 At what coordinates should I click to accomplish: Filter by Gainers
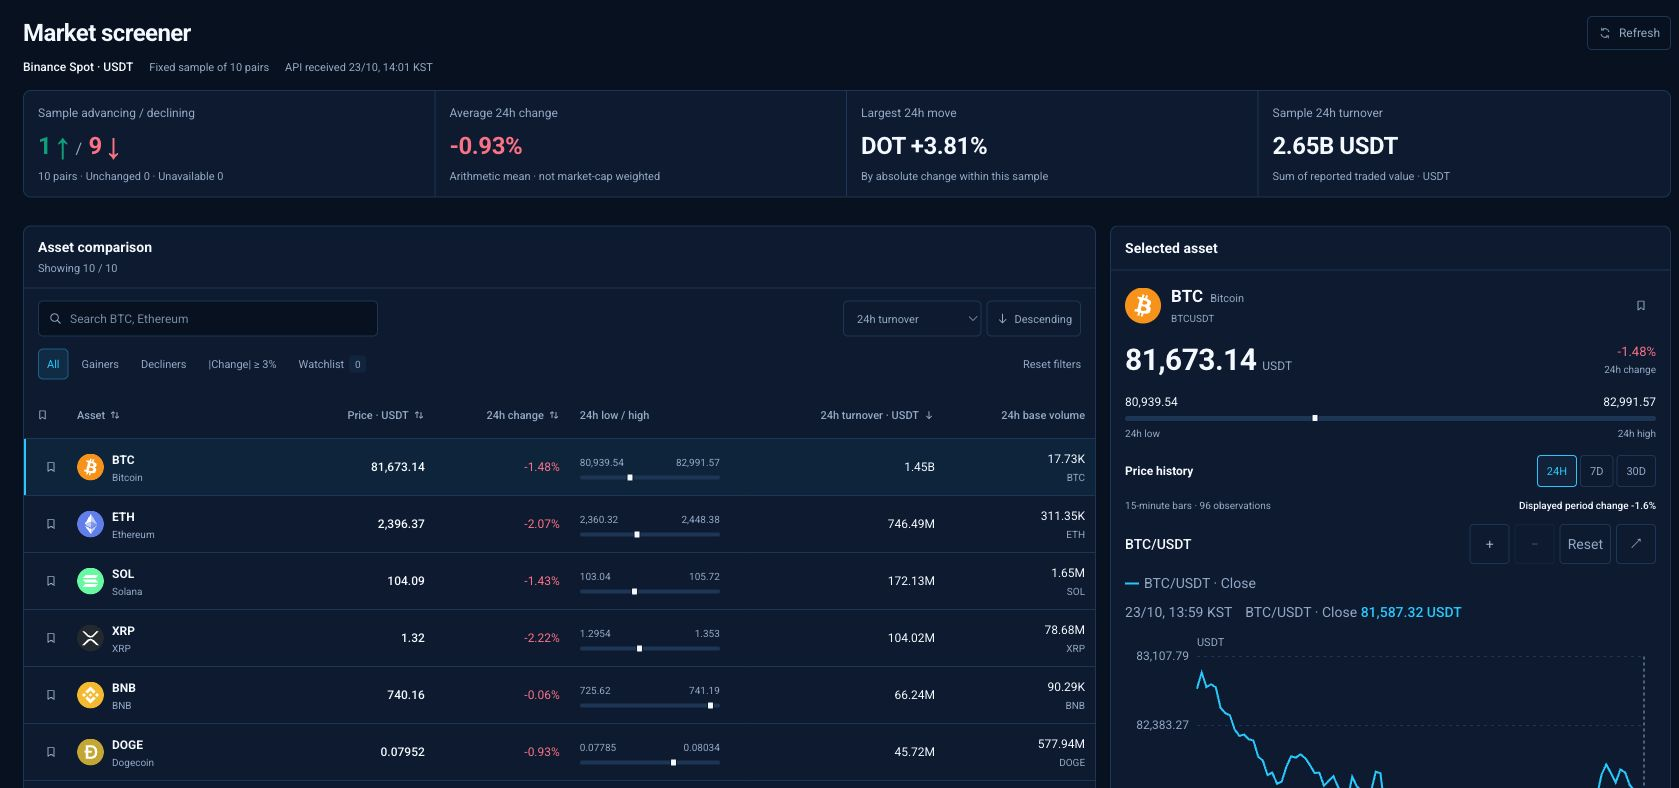pos(100,364)
